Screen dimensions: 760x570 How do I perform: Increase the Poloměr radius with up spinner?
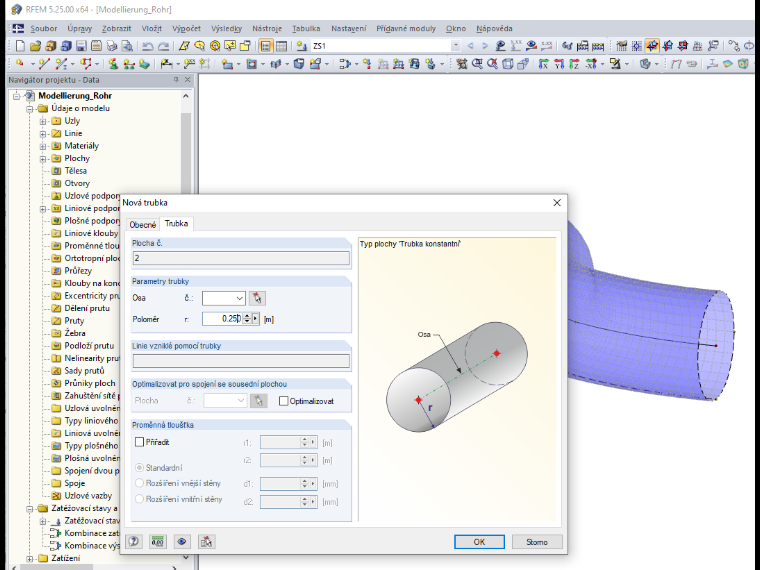247,316
